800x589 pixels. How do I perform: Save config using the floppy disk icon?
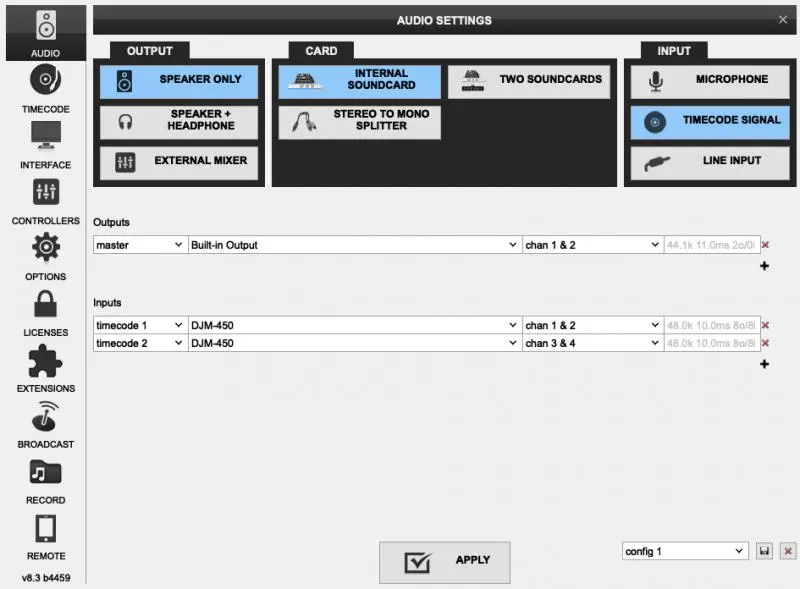pyautogui.click(x=765, y=552)
